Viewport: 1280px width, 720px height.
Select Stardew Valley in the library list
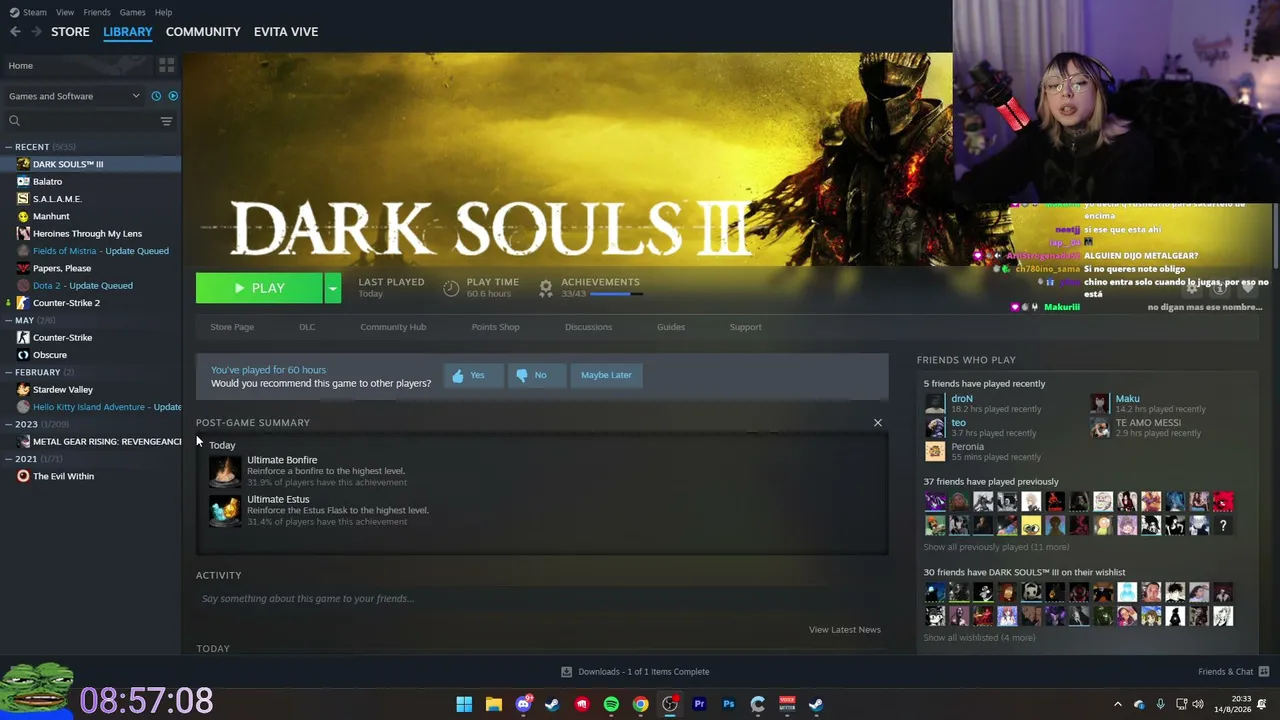click(63, 390)
